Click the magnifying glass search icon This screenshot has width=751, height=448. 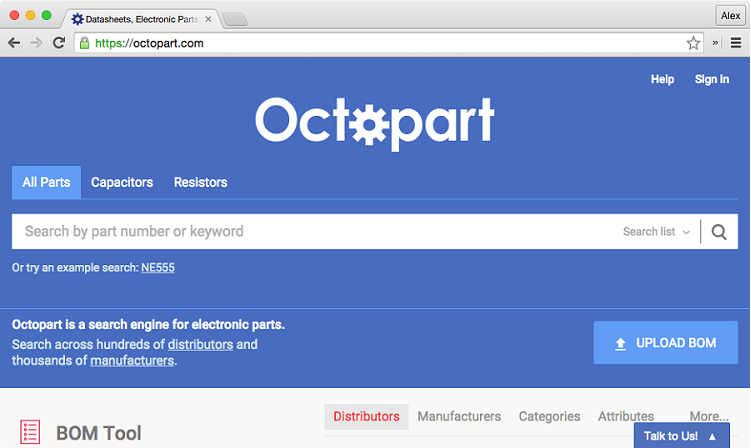[x=719, y=232]
